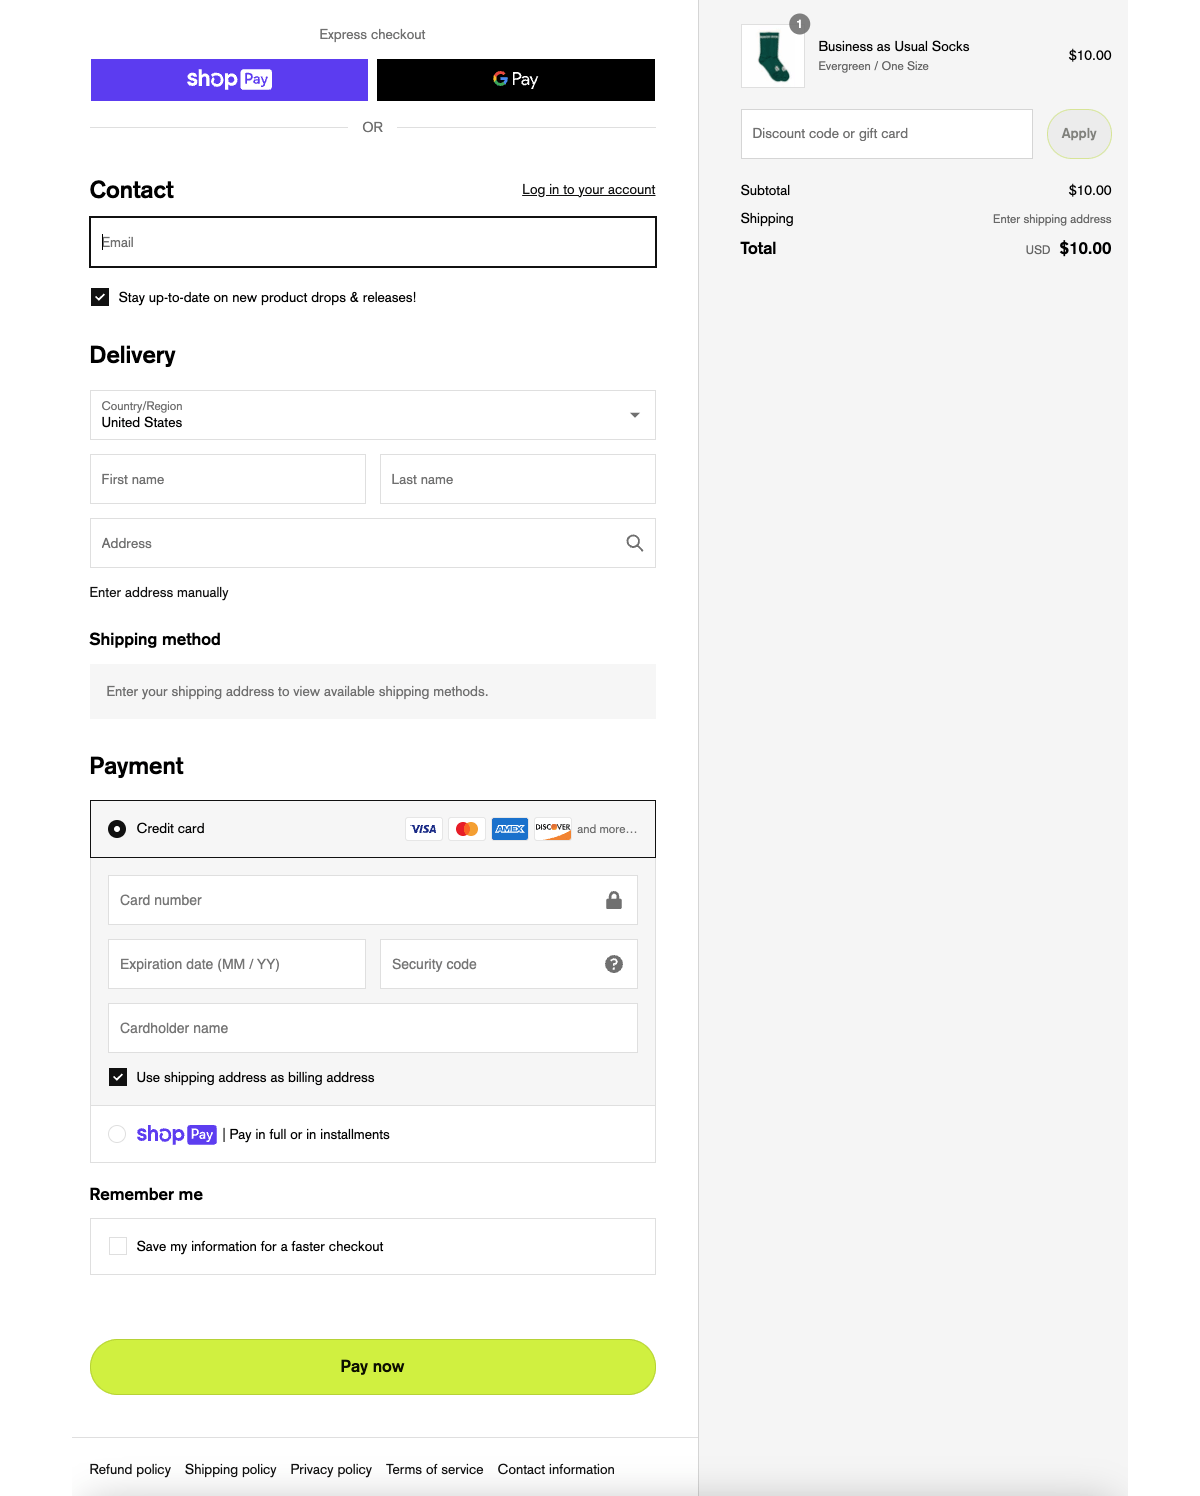Image resolution: width=1200 pixels, height=1496 pixels.
Task: Open the Country/Region dropdown
Action: click(373, 414)
